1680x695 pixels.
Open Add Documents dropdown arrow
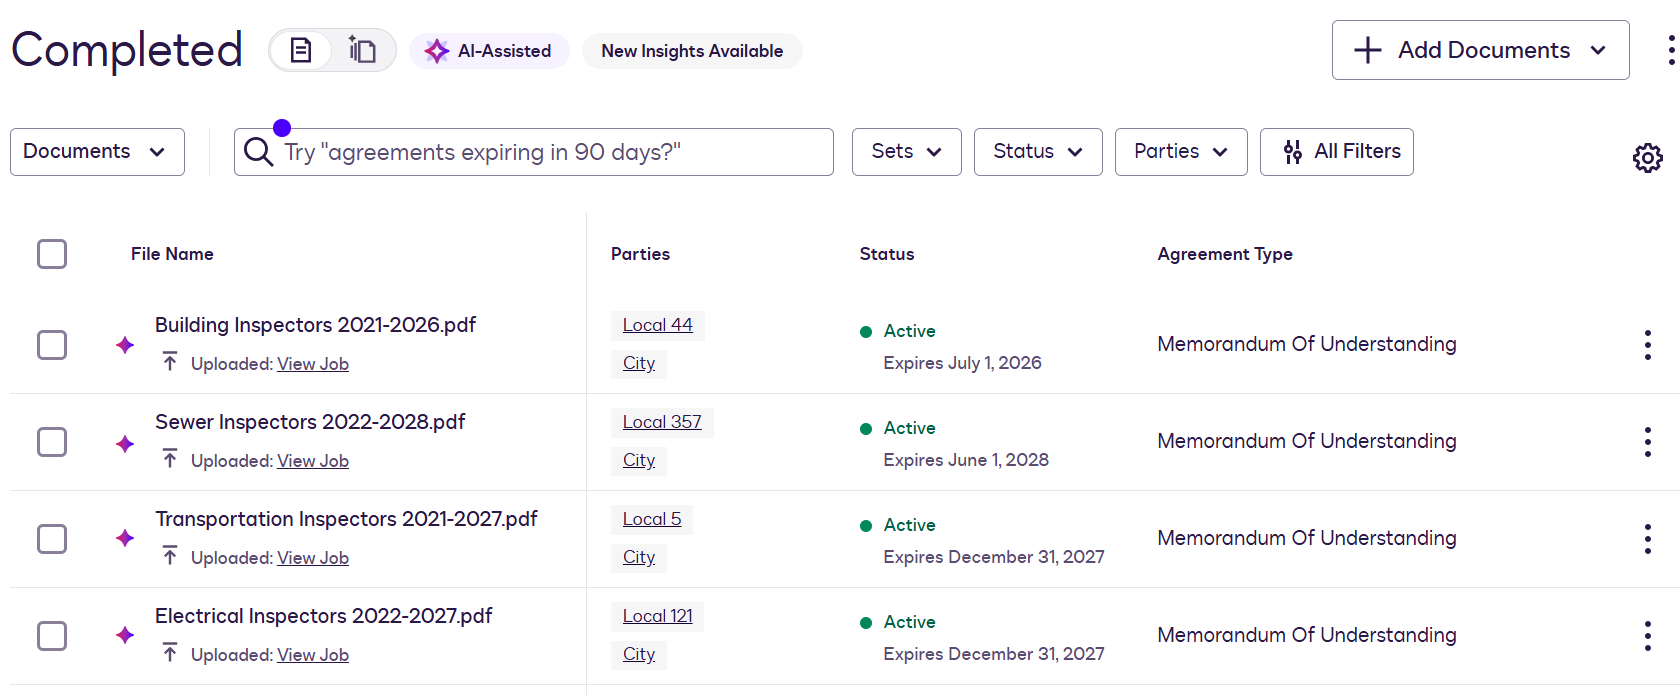coord(1598,50)
